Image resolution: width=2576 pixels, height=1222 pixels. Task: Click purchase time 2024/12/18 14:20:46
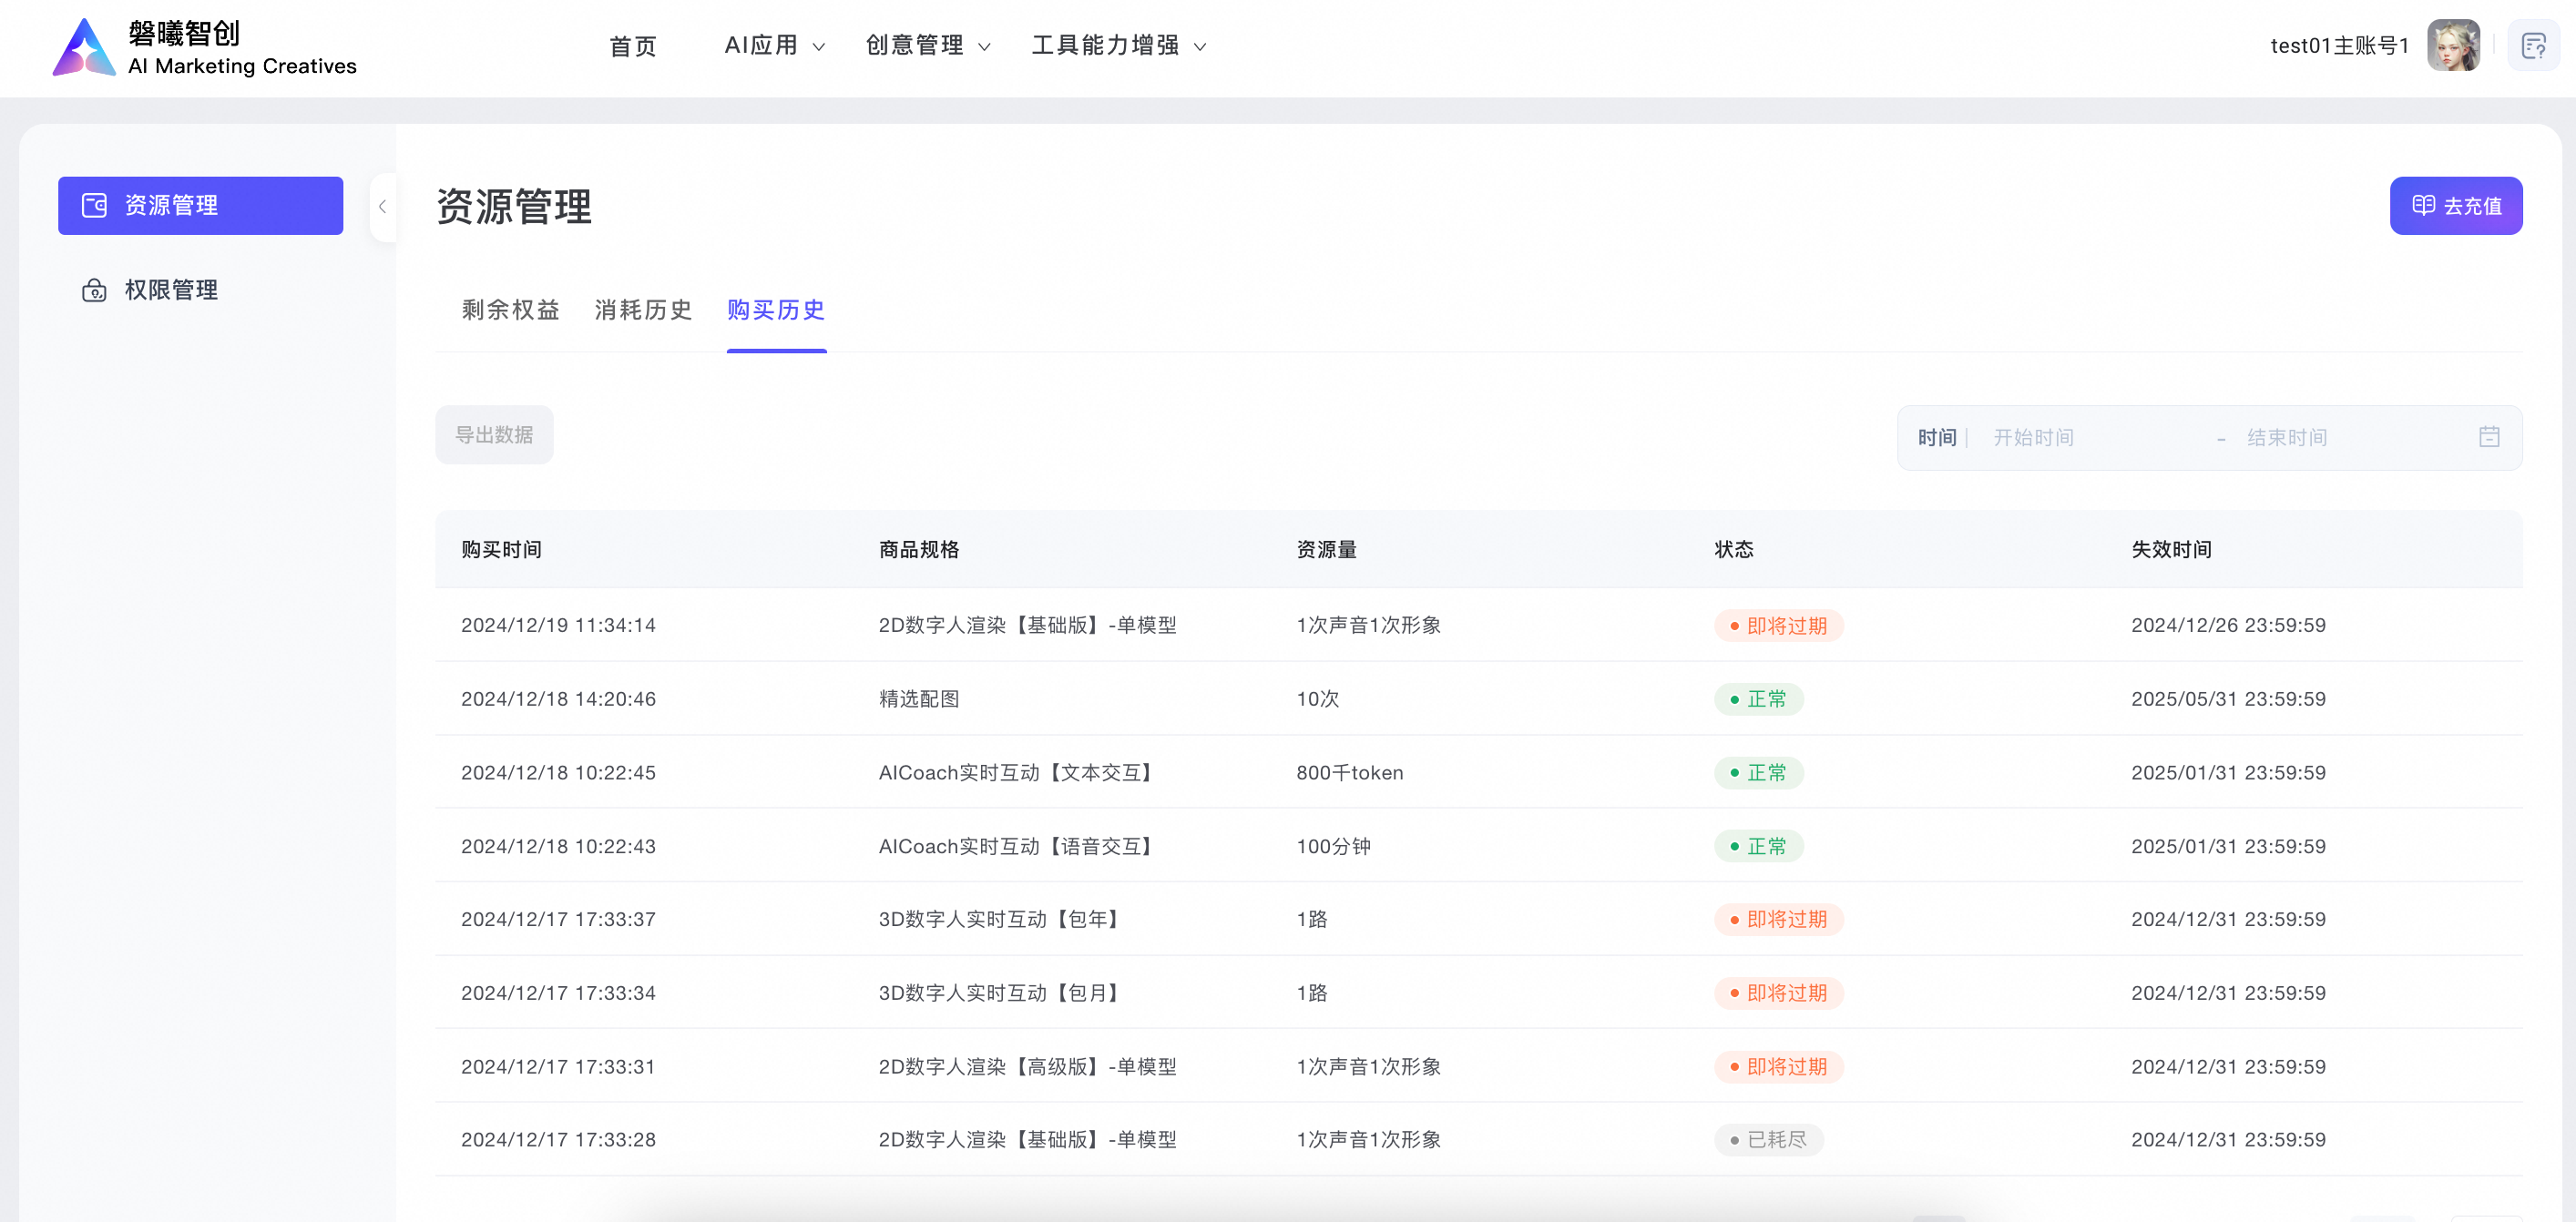tap(558, 699)
